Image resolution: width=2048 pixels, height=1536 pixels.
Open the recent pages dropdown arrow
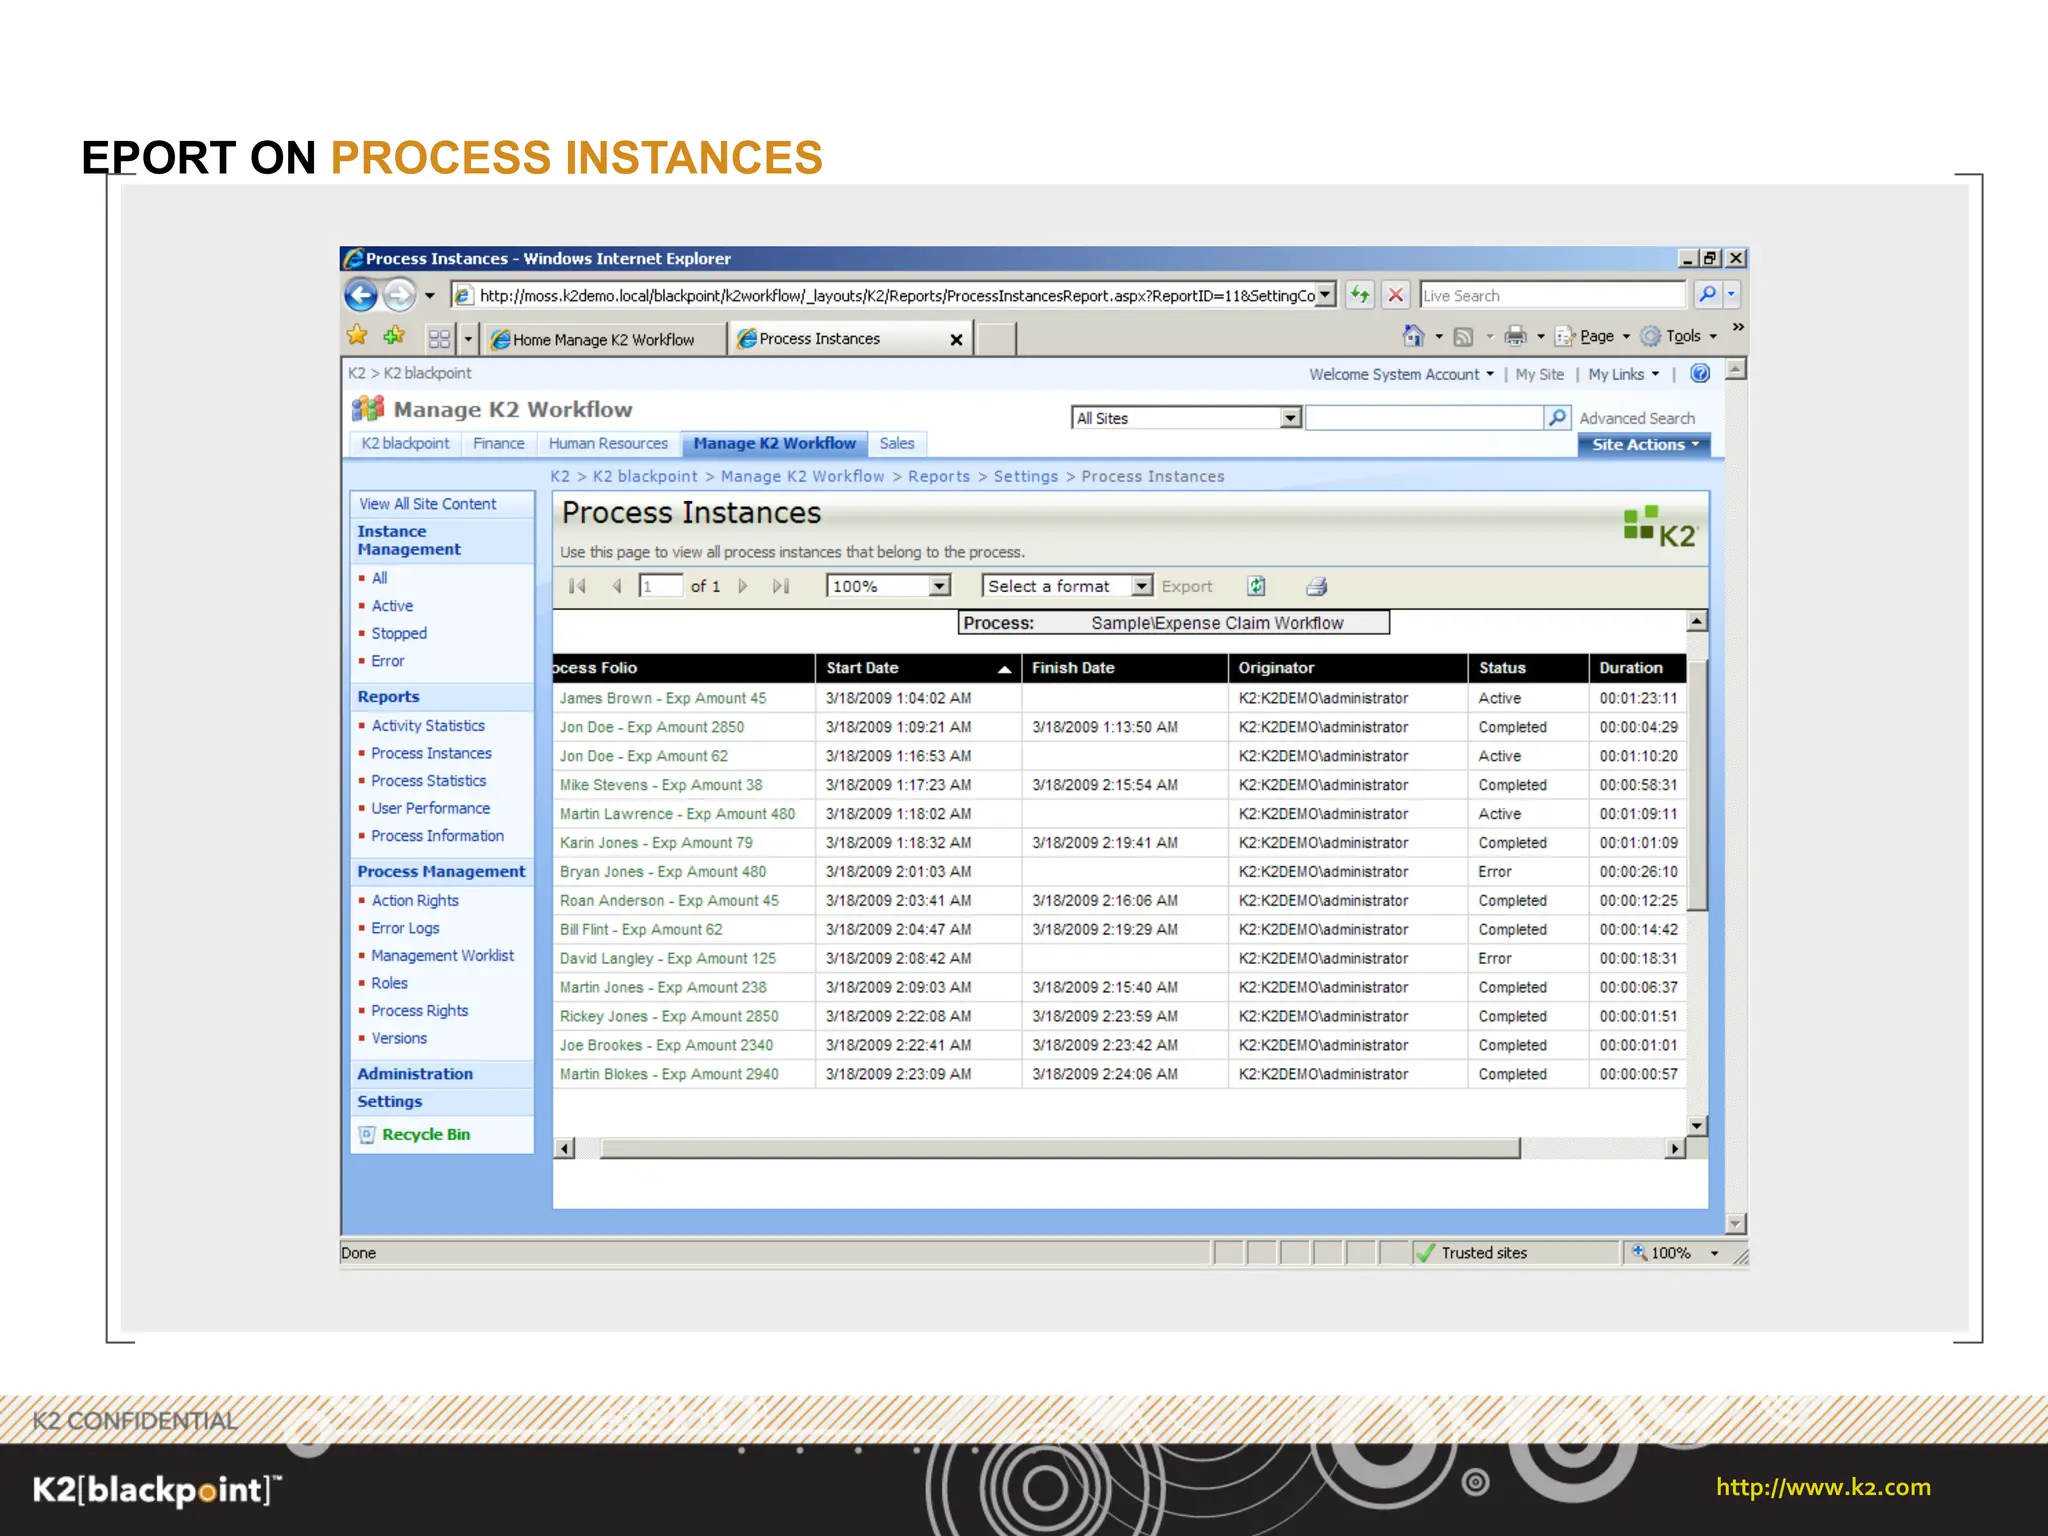(x=430, y=295)
